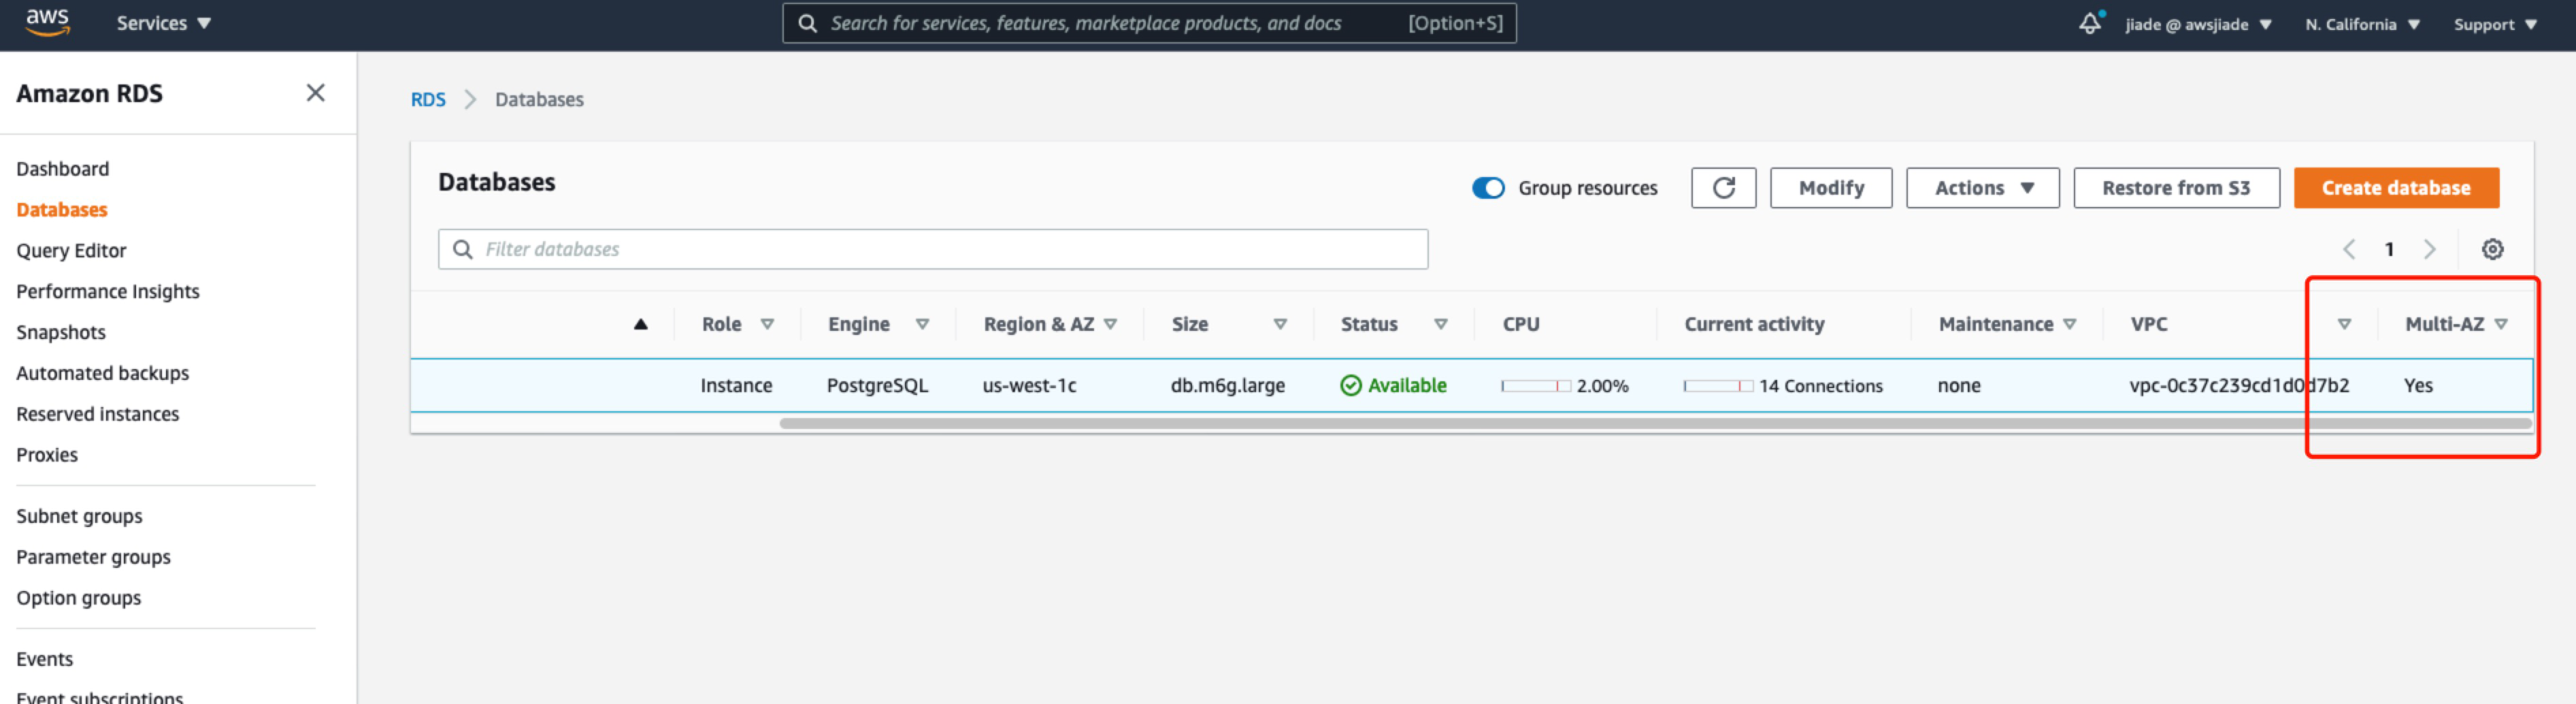Go to previous page arrow
2576x704 pixels.
[2348, 249]
